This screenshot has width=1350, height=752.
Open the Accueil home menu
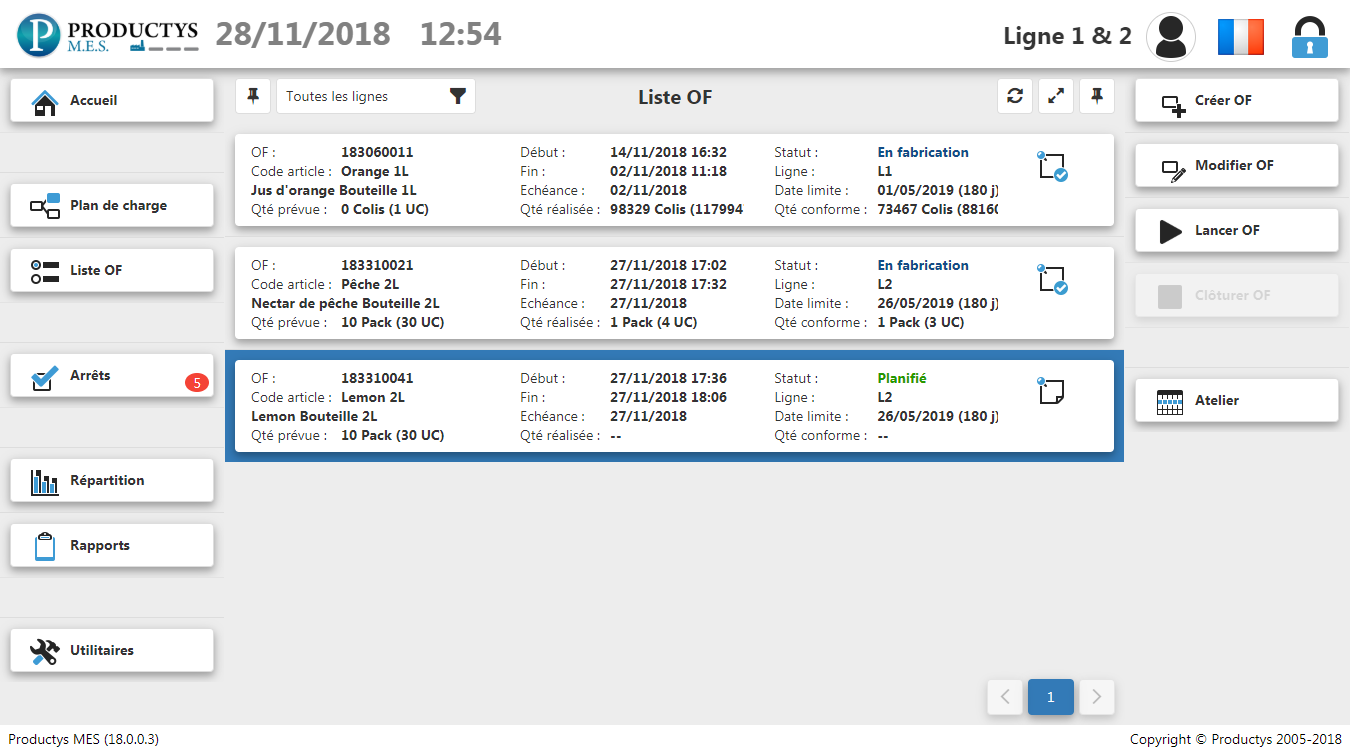coord(112,101)
